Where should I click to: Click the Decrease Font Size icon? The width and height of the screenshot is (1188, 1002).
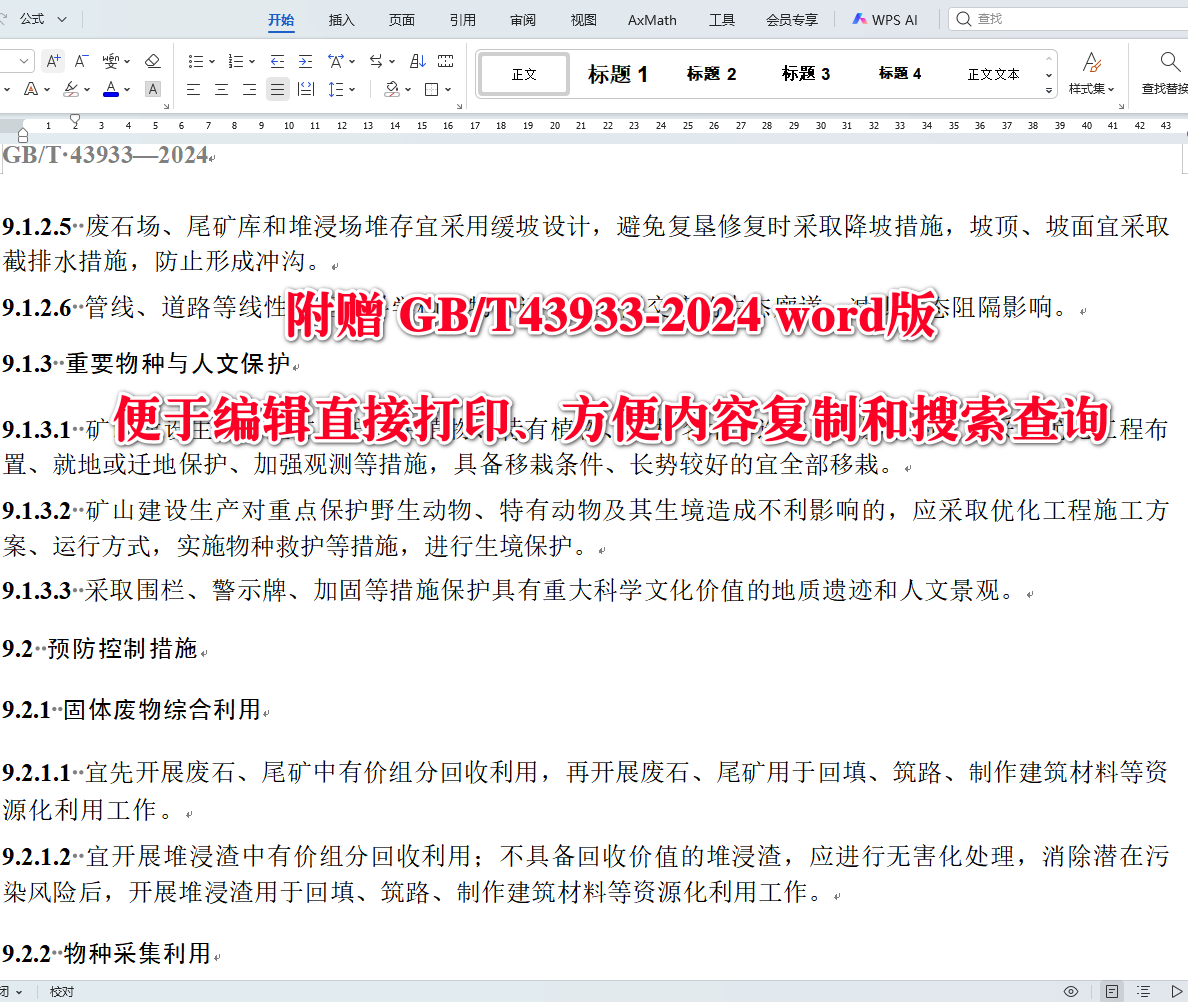[x=81, y=60]
